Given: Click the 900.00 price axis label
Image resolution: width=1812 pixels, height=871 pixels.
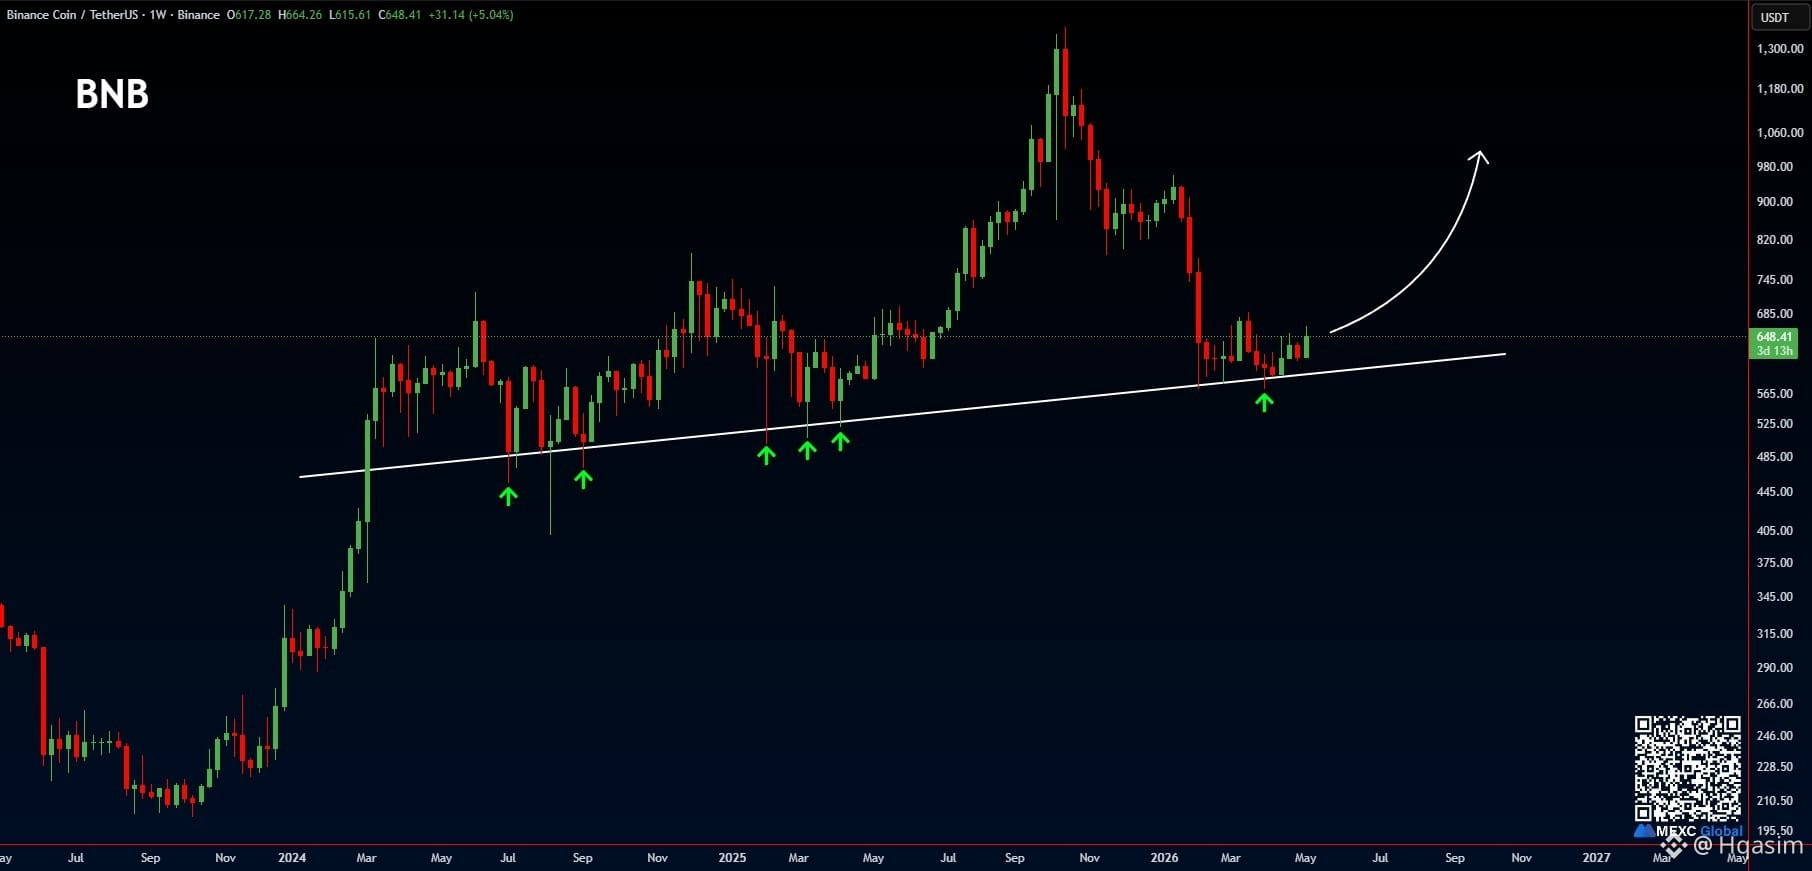Looking at the screenshot, I should click(x=1775, y=202).
